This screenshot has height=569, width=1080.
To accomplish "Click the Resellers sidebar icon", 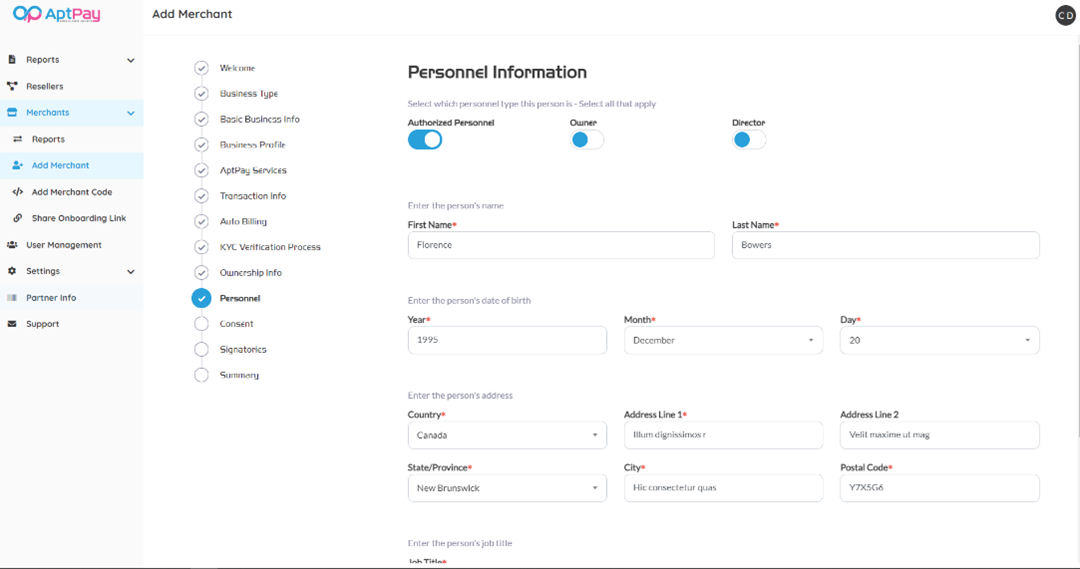I will (x=12, y=86).
